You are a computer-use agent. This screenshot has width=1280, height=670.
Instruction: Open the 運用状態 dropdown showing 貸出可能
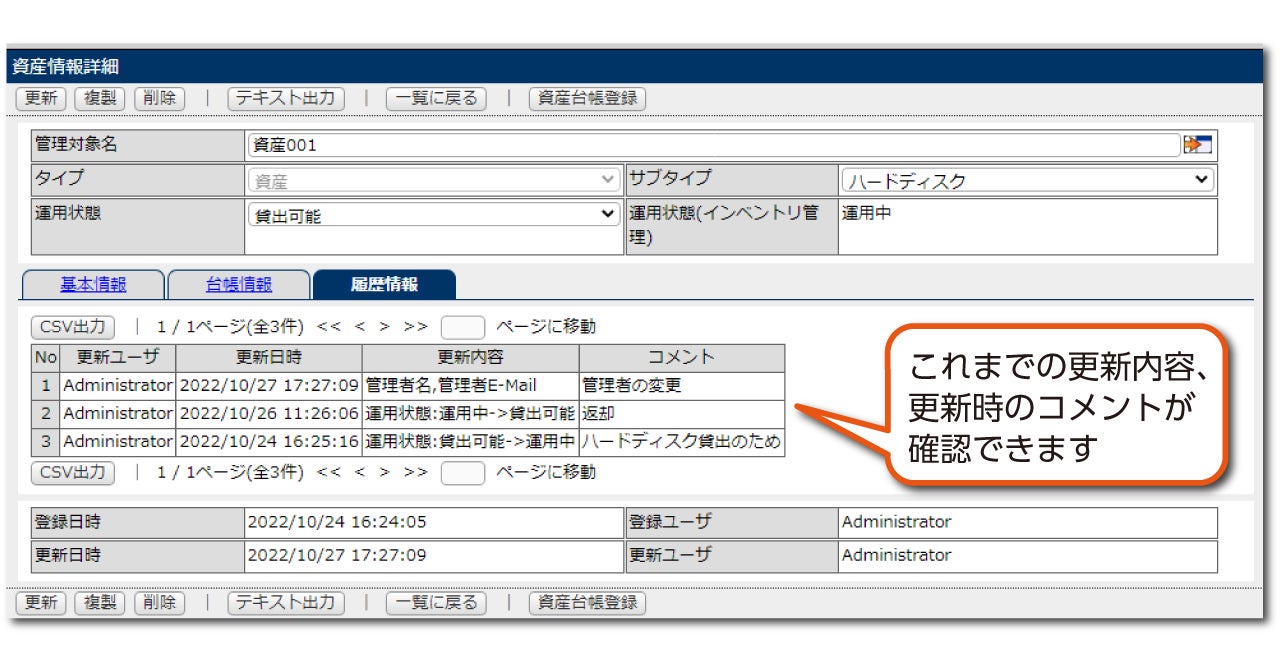pyautogui.click(x=434, y=215)
